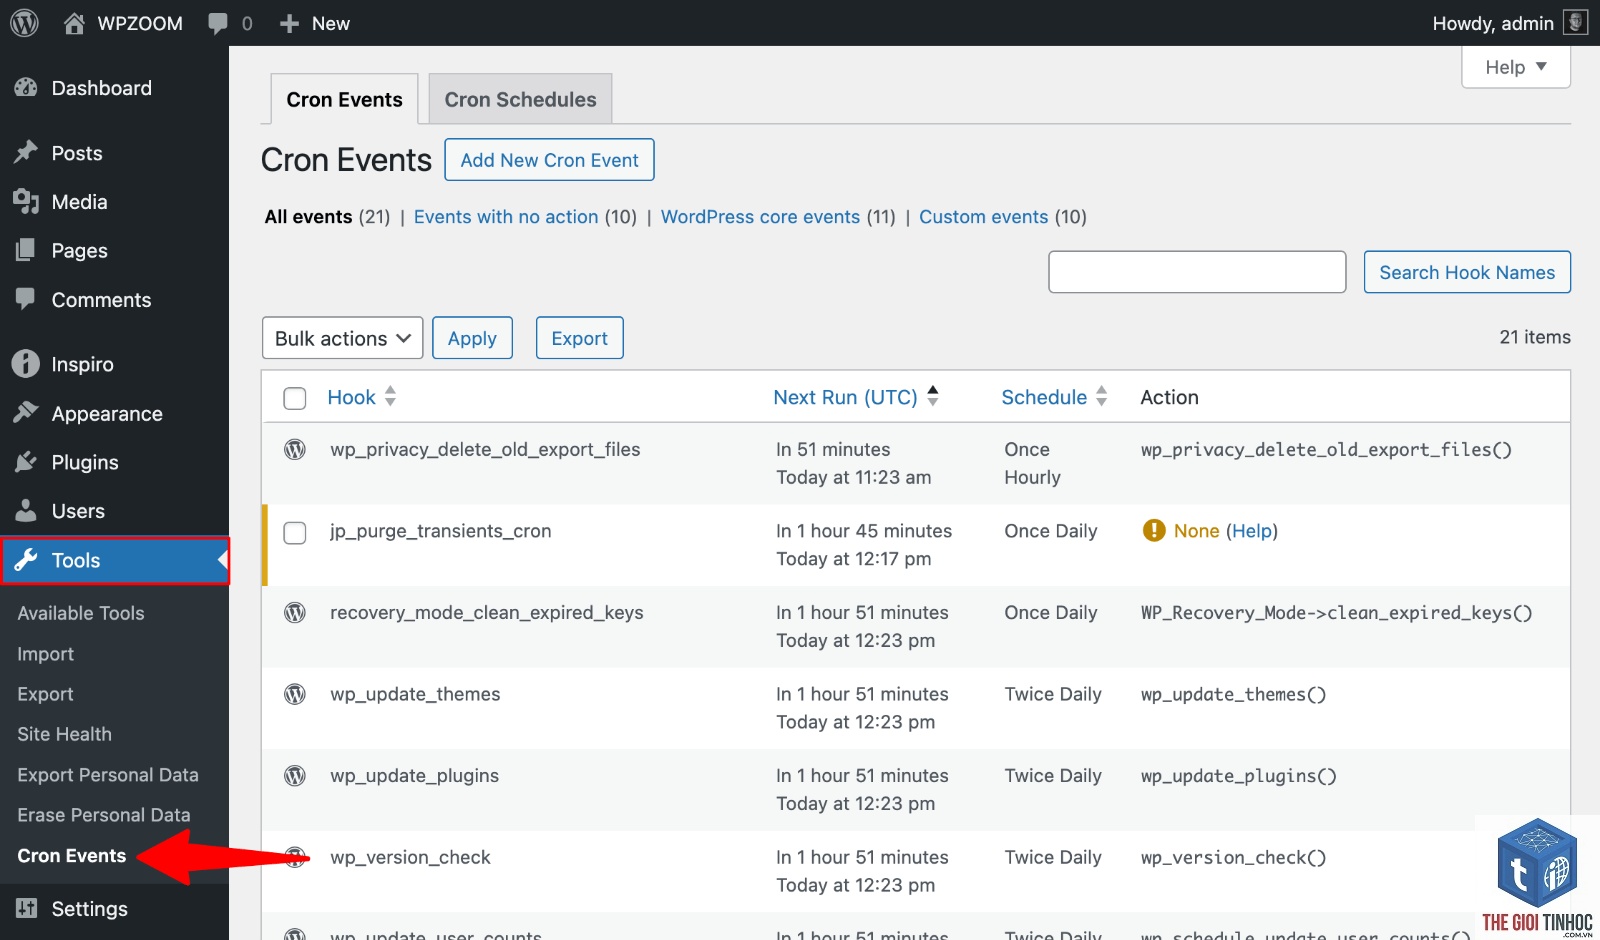Image resolution: width=1600 pixels, height=940 pixels.
Task: Sort table by Hook column arrows
Action: [391, 397]
